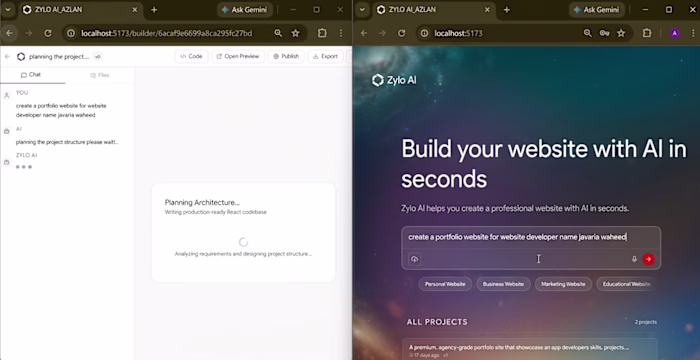Click bot icon beside AI message

pos(7,131)
